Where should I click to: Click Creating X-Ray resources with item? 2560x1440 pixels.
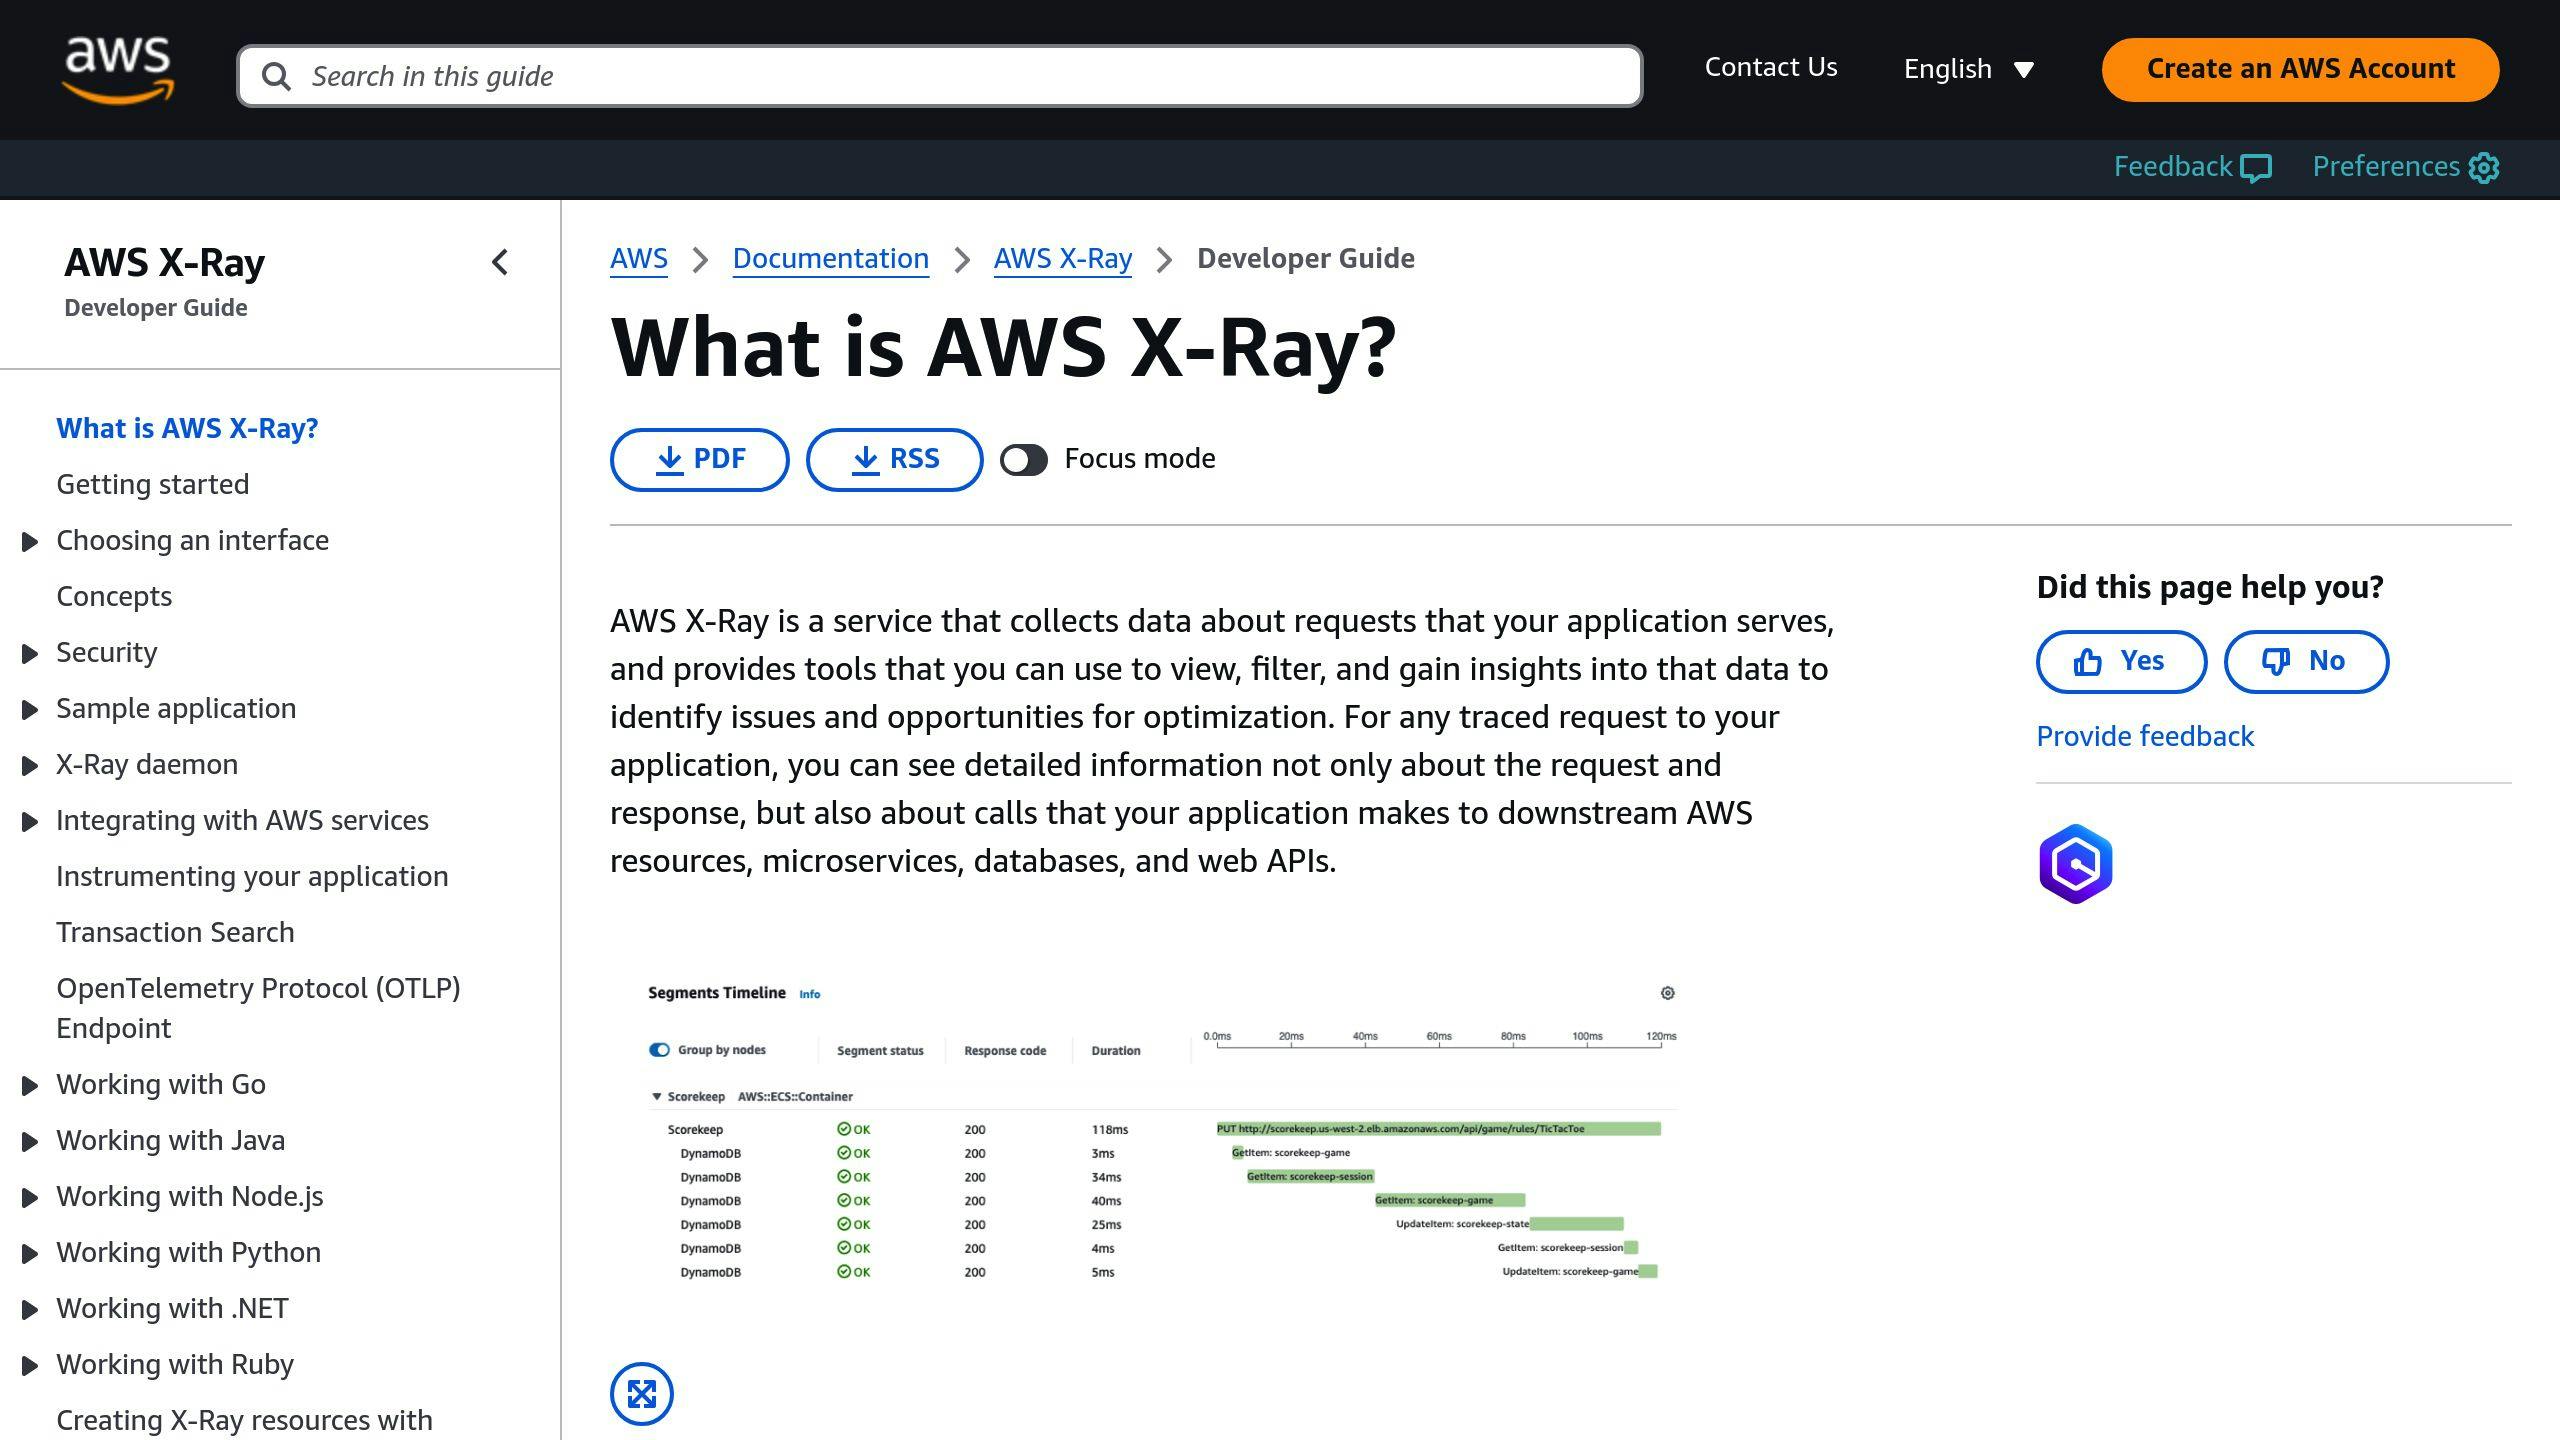tap(245, 1420)
